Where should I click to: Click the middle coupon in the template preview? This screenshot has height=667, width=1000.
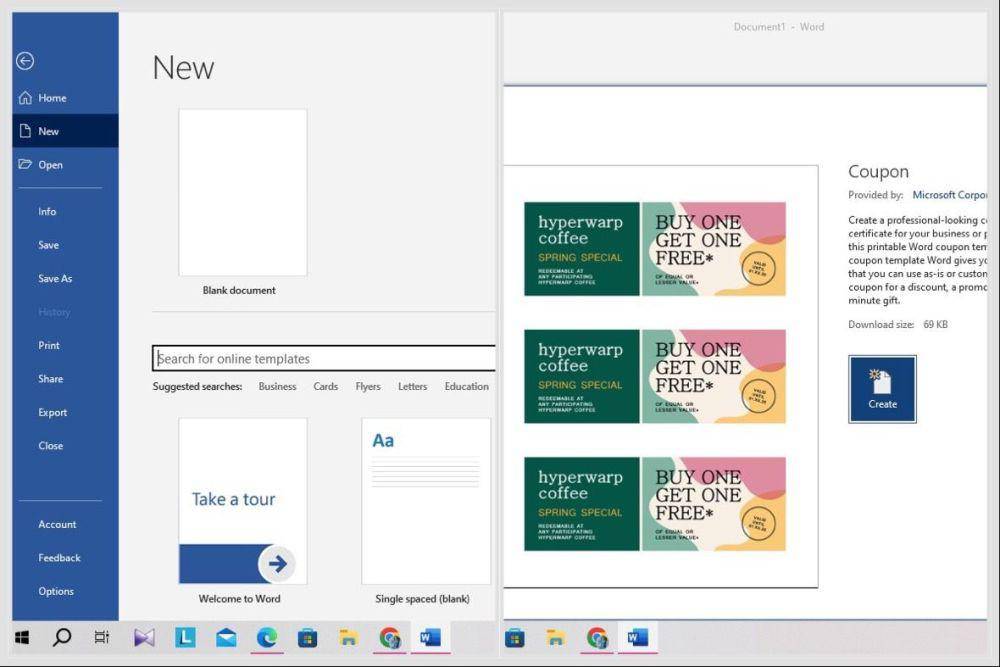(655, 376)
